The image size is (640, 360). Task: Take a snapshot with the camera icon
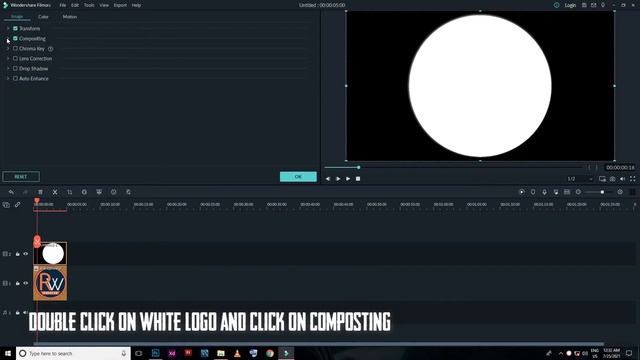tap(613, 179)
